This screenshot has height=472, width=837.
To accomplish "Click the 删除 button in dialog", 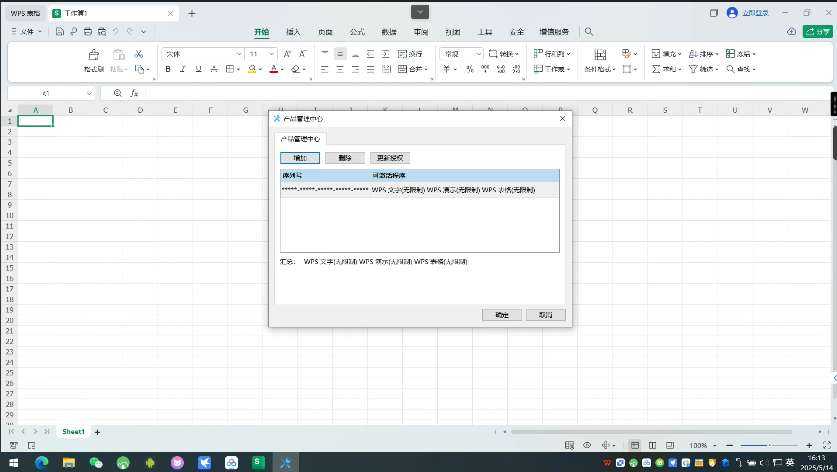I will [x=345, y=158].
